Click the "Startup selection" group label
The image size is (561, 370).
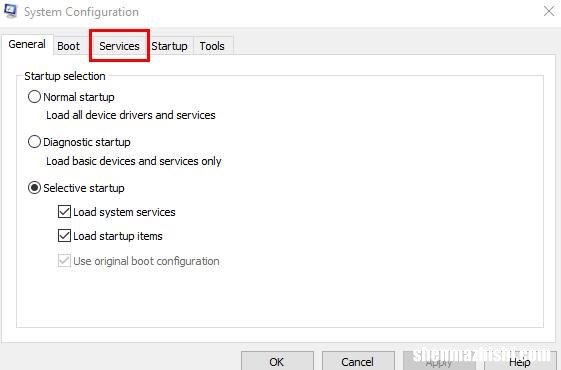tap(65, 76)
